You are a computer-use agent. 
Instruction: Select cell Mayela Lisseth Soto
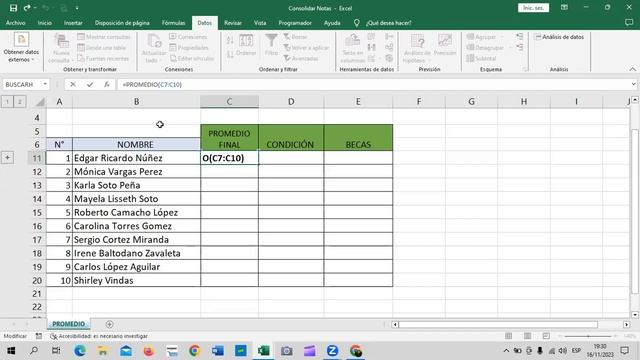[136, 199]
